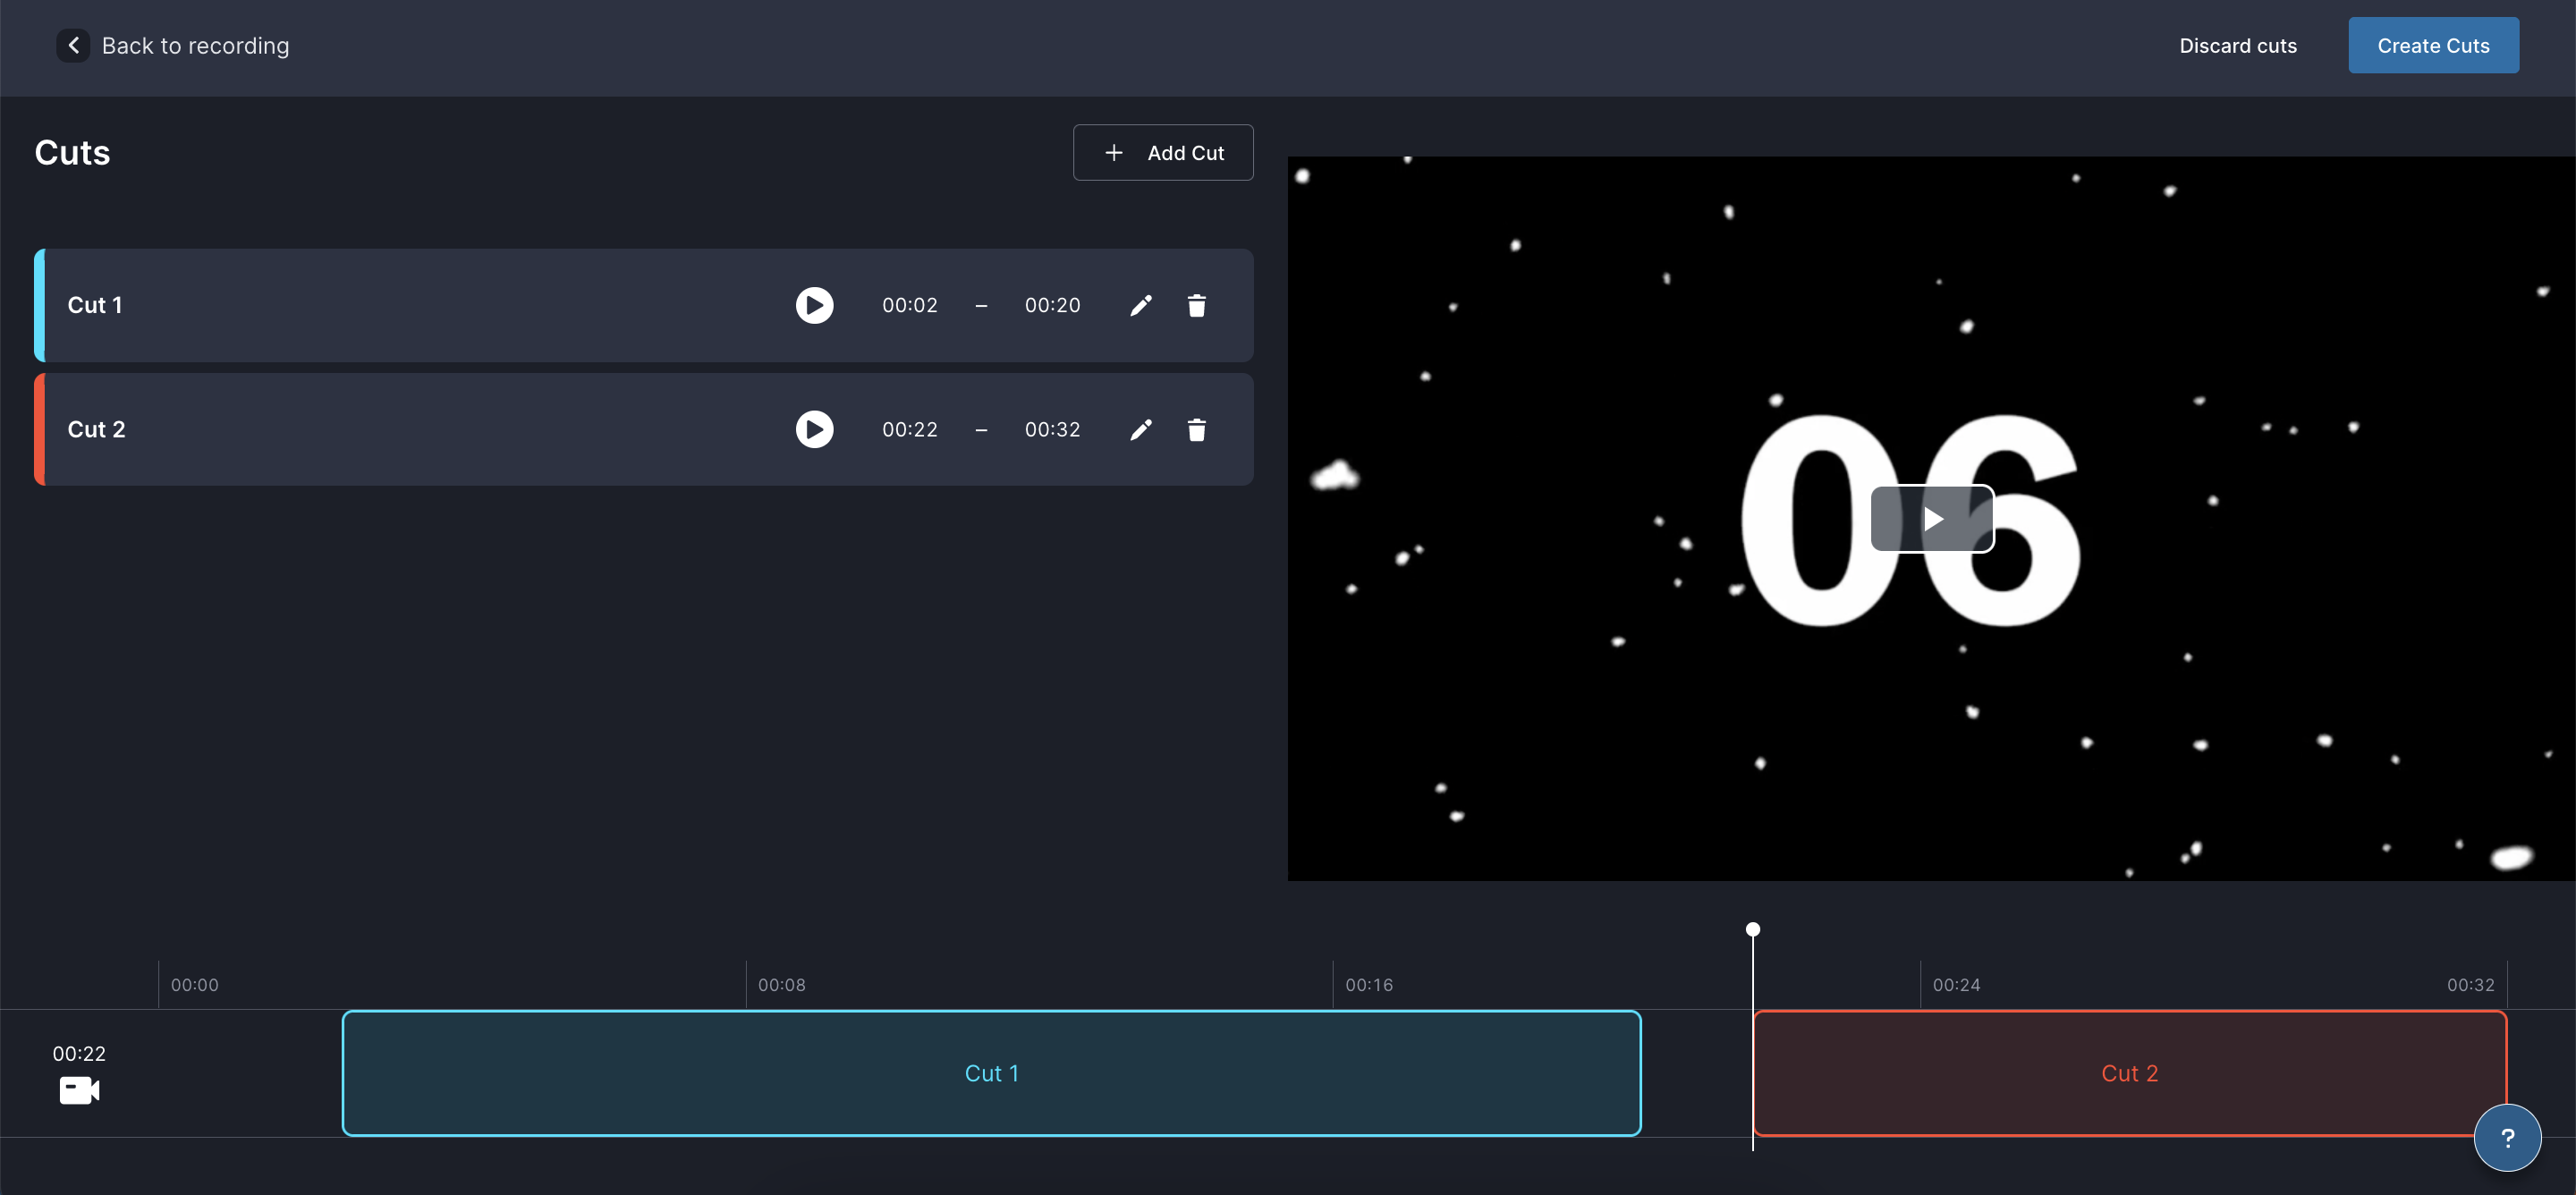Click the back arrow chevron icon
The width and height of the screenshot is (2576, 1195).
(x=73, y=45)
